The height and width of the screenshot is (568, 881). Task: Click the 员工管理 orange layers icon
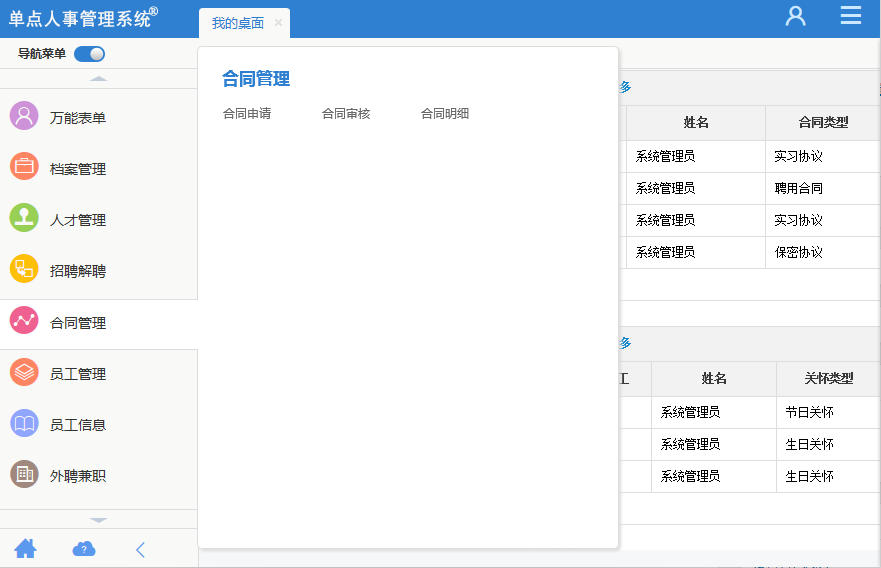[x=24, y=372]
